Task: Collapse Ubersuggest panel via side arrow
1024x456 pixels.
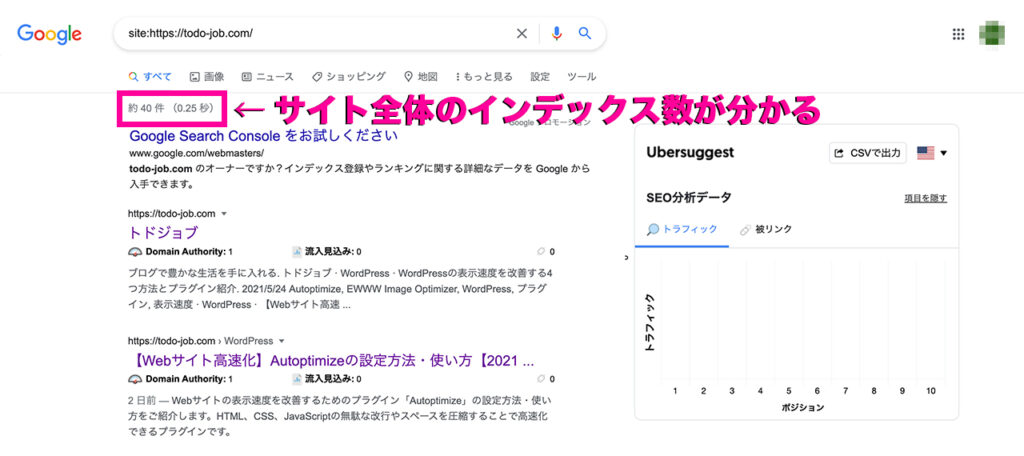Action: (626, 258)
